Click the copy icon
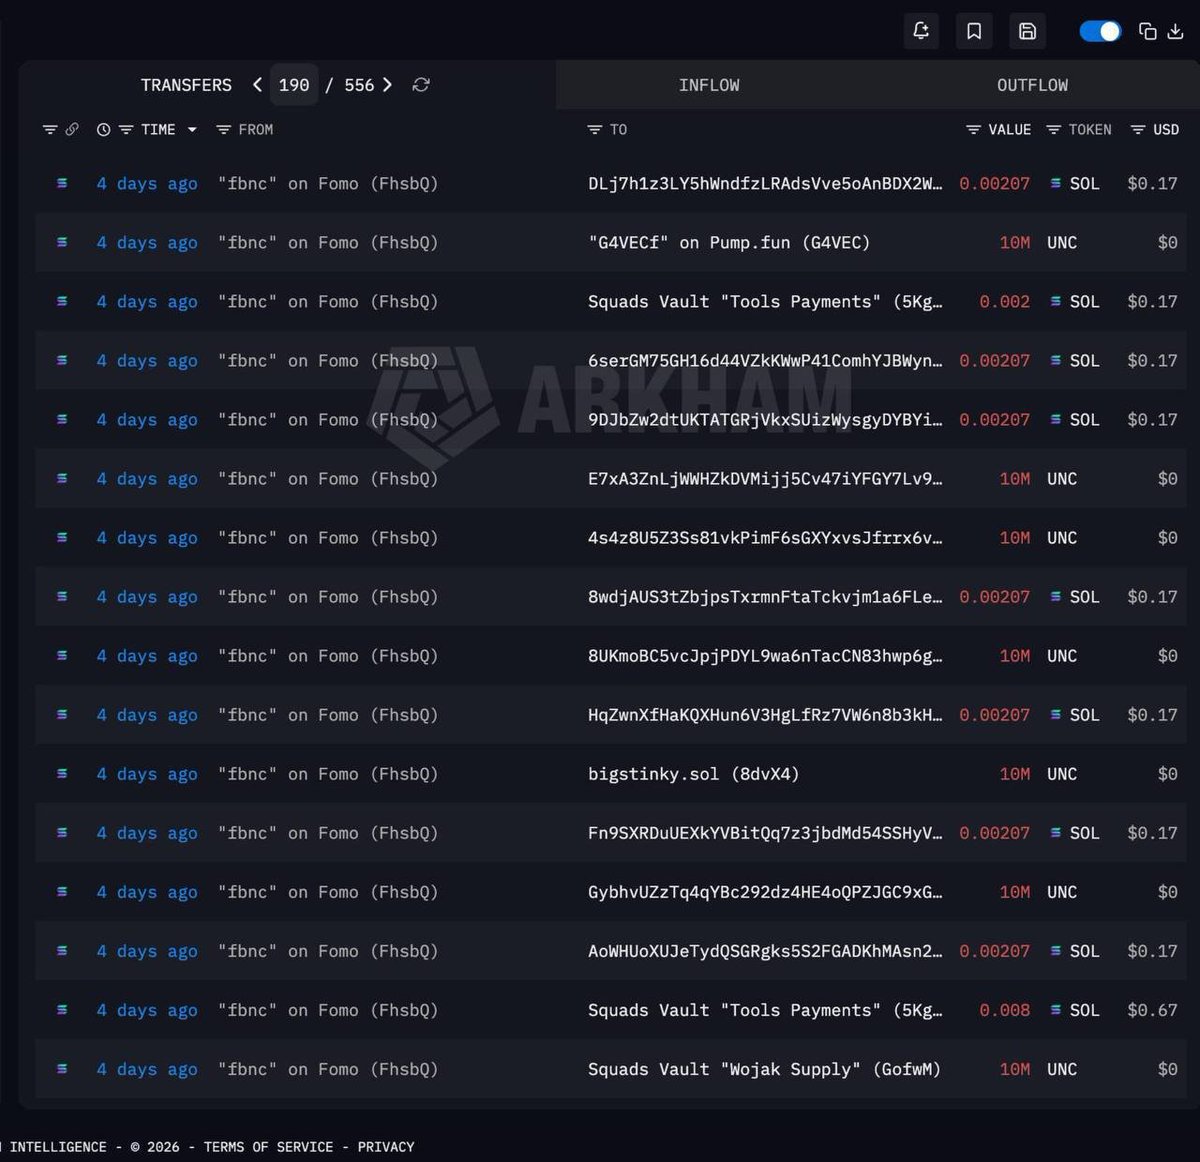Viewport: 1200px width, 1162px height. point(1148,32)
